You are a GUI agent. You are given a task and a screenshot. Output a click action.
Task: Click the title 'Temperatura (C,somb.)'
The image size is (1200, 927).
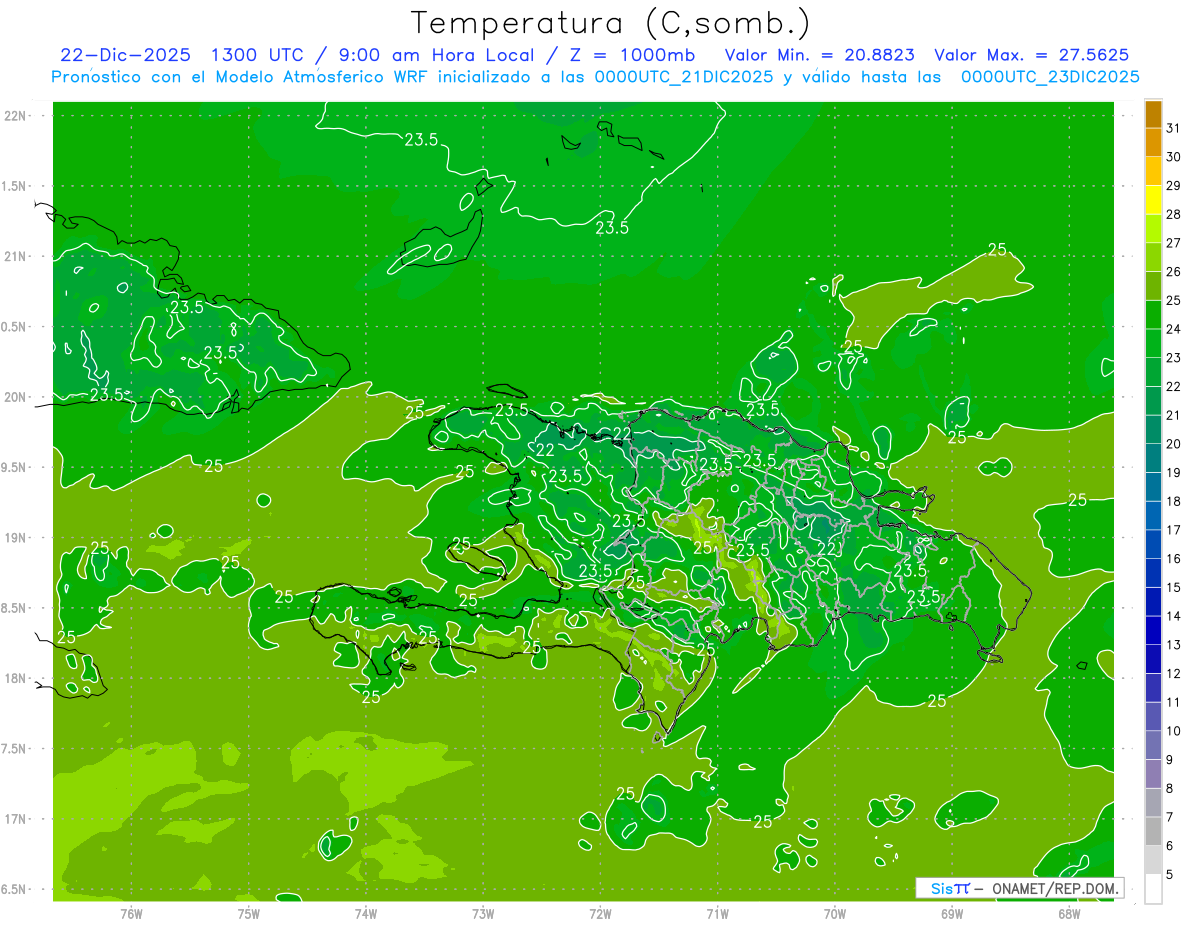(x=609, y=23)
